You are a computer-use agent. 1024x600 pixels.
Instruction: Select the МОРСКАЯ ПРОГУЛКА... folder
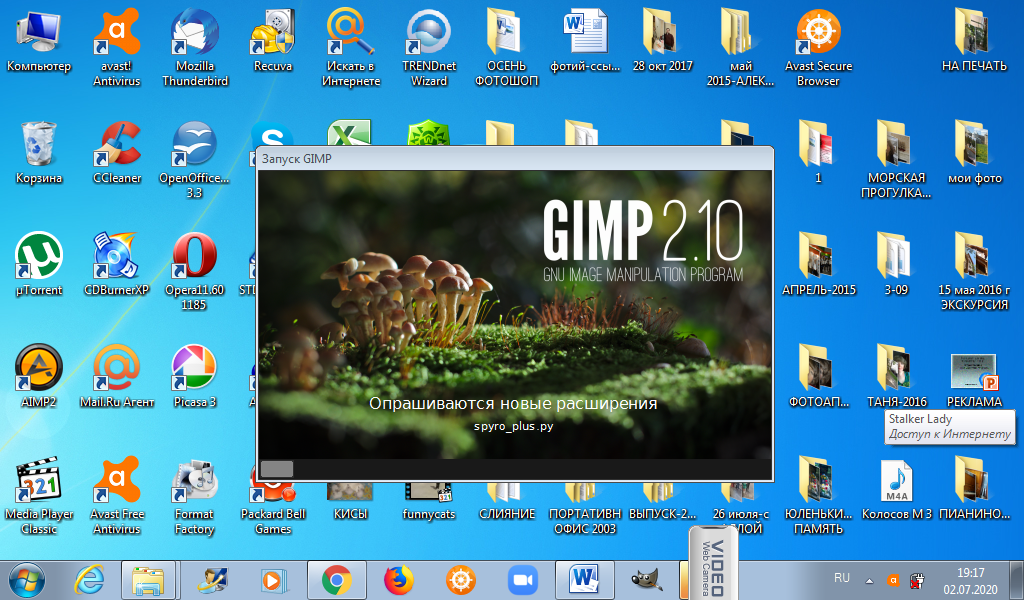click(896, 159)
